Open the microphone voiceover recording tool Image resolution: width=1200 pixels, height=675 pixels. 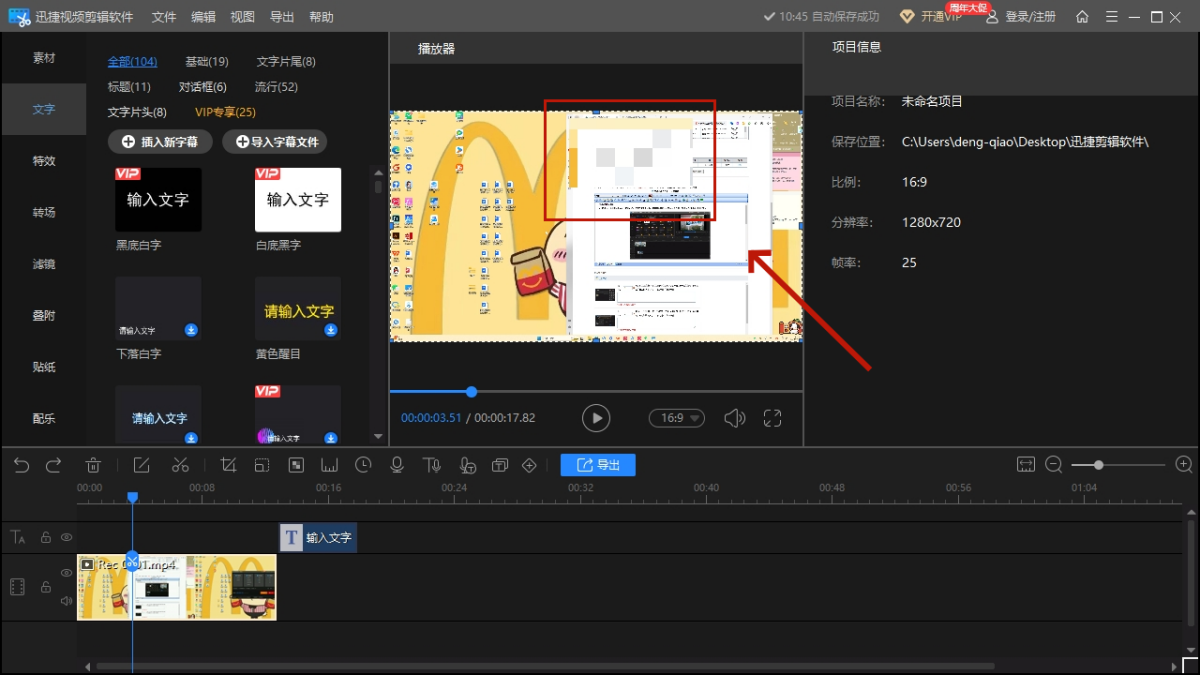point(397,465)
